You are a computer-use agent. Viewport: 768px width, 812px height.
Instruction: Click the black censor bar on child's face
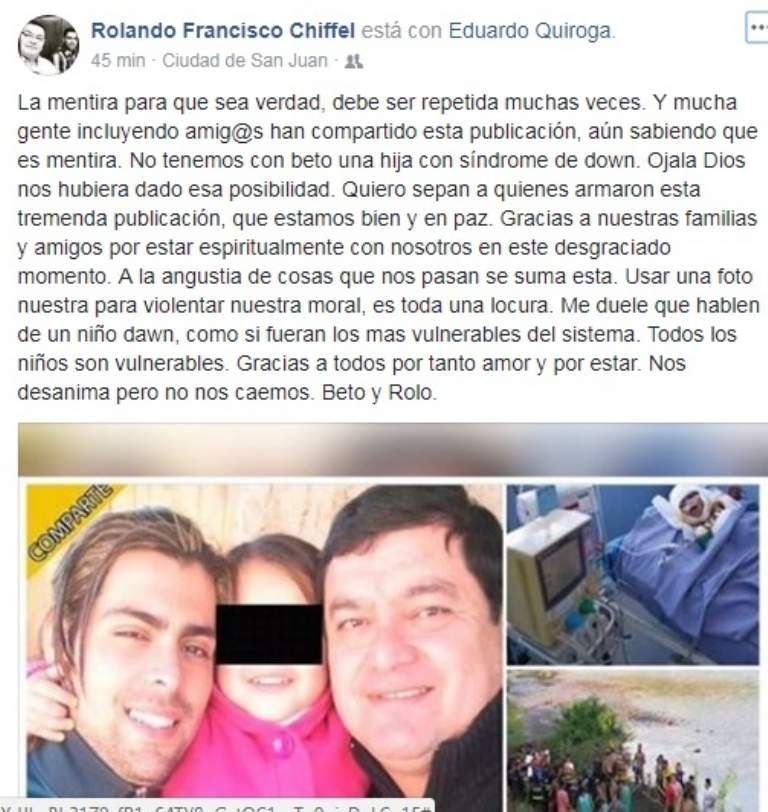(269, 634)
